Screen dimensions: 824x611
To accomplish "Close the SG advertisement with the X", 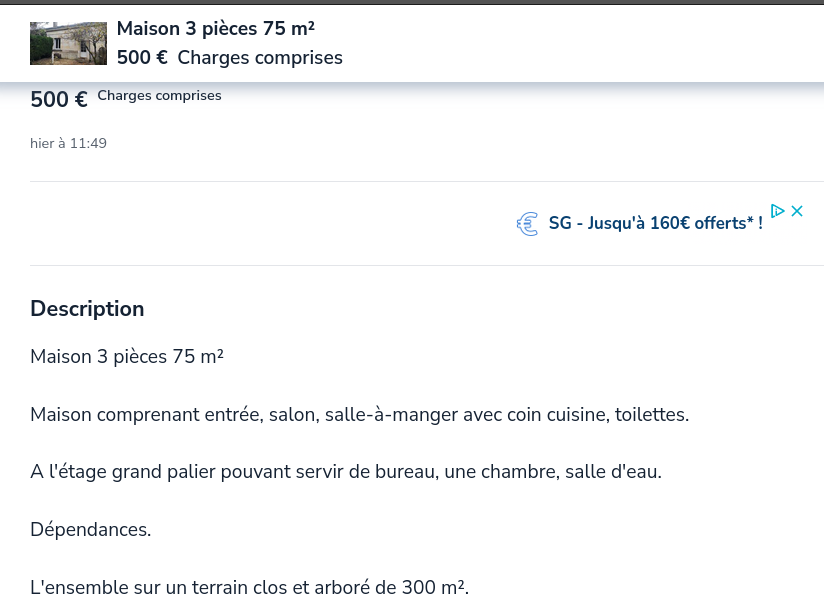I will 797,211.
